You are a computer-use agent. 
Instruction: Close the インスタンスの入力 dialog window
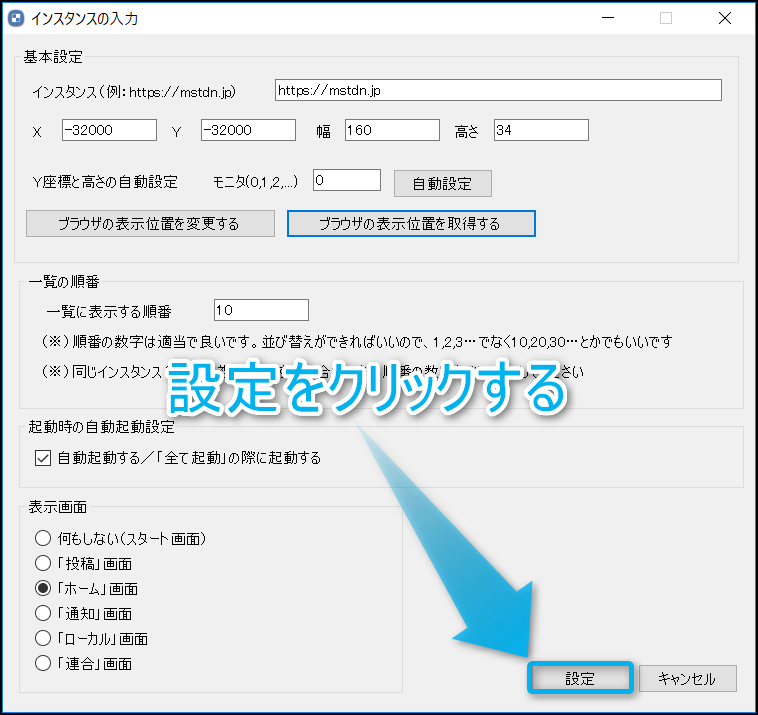coord(725,17)
